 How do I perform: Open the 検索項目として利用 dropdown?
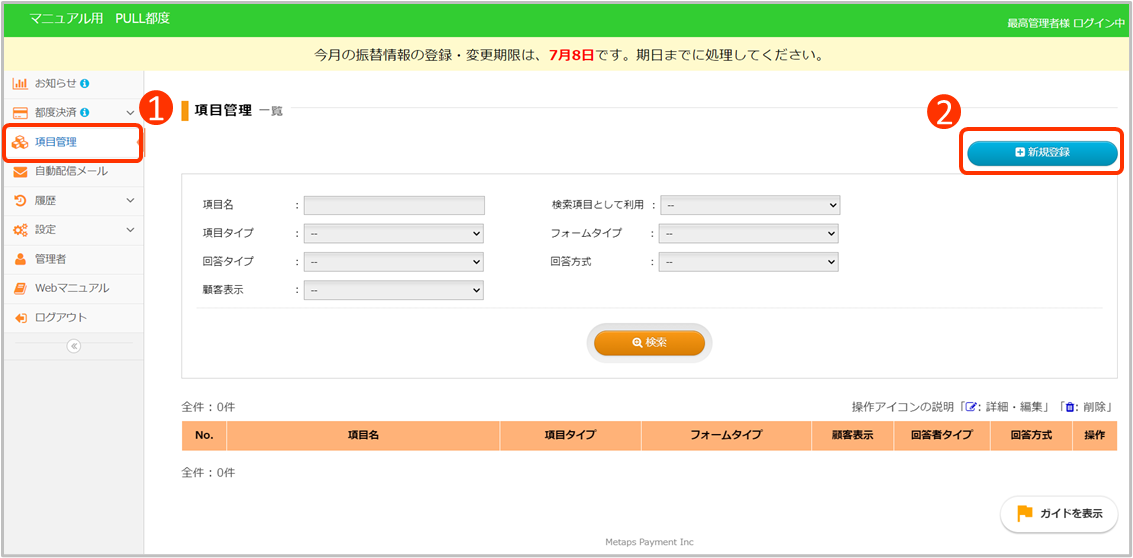[750, 205]
